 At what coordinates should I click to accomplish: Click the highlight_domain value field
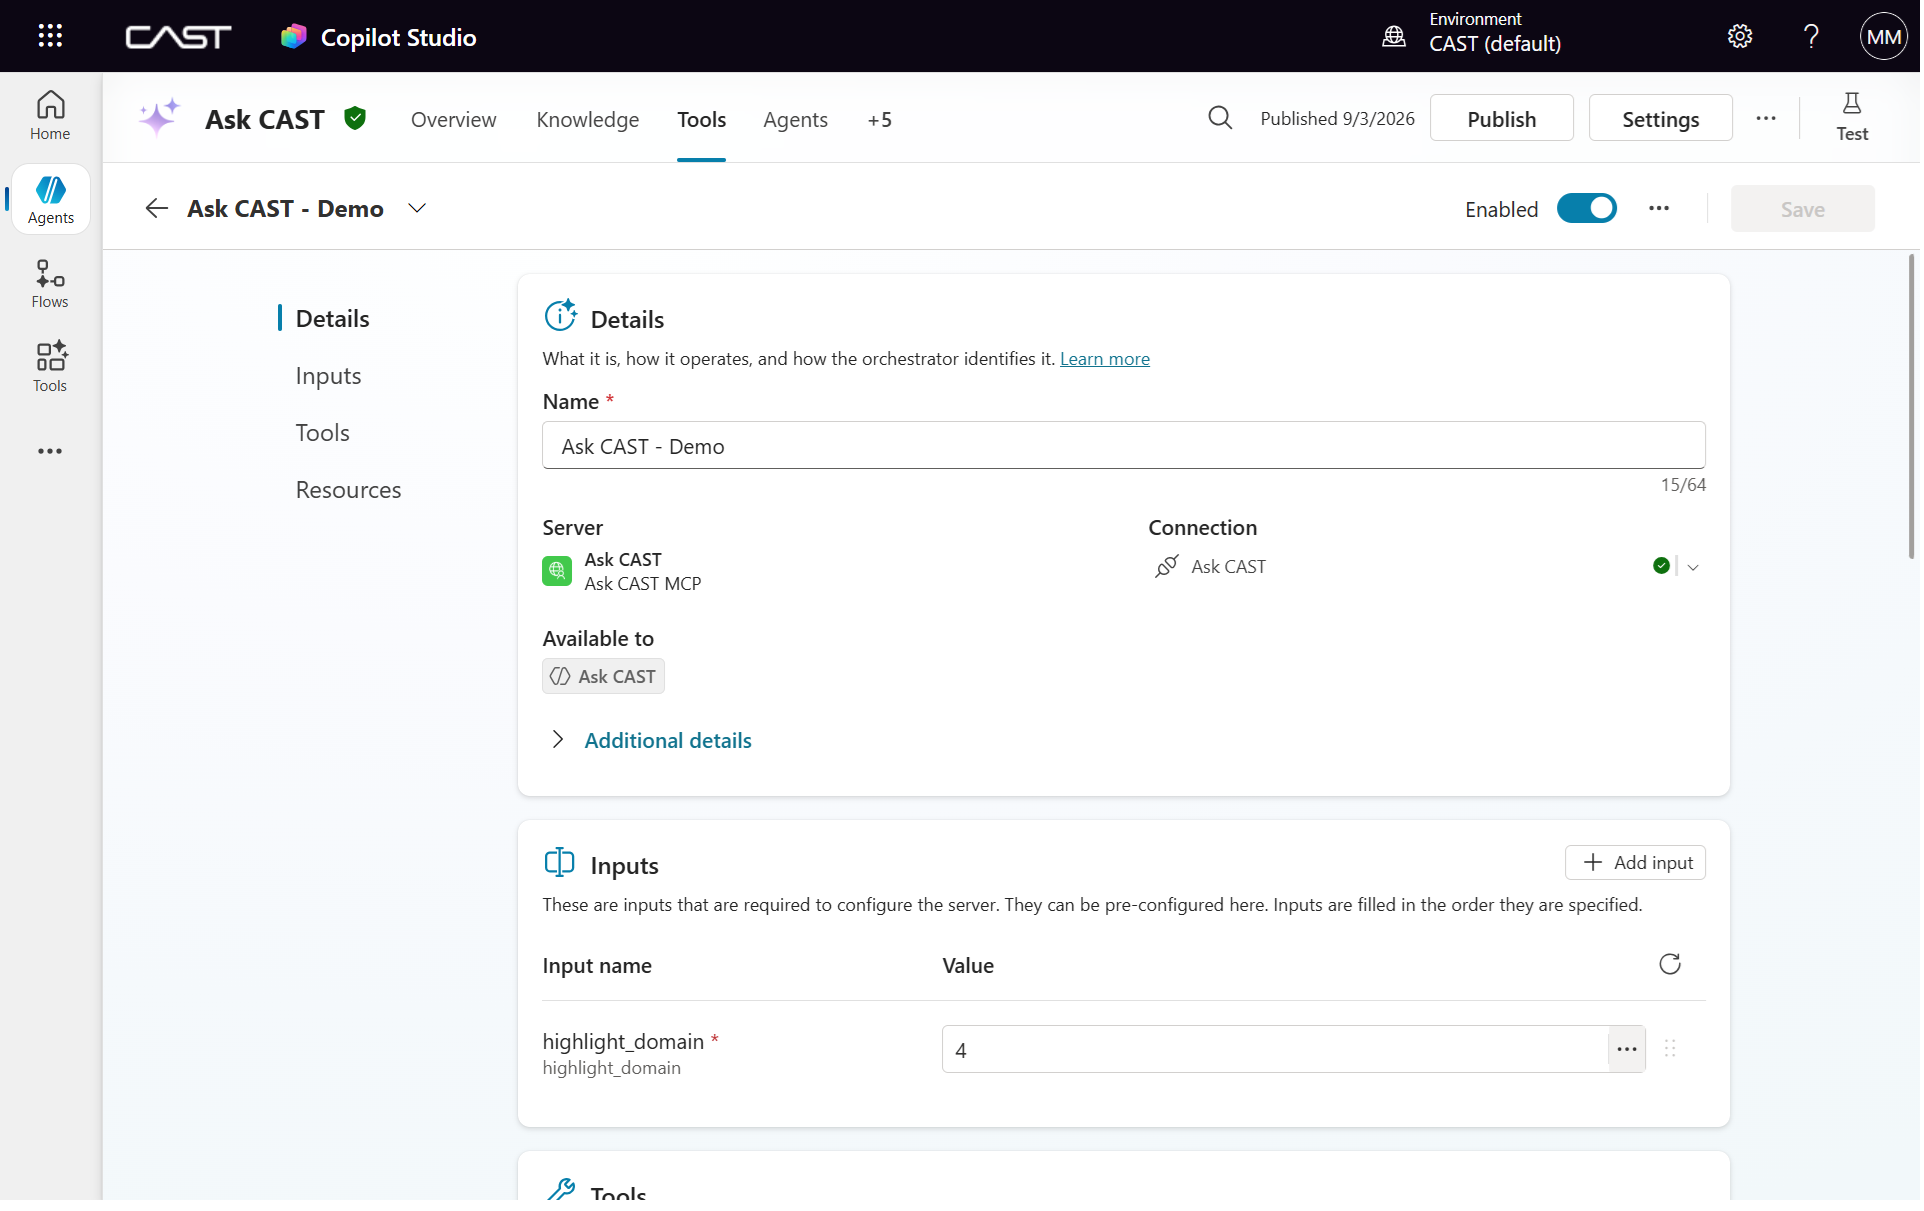click(x=1275, y=1050)
